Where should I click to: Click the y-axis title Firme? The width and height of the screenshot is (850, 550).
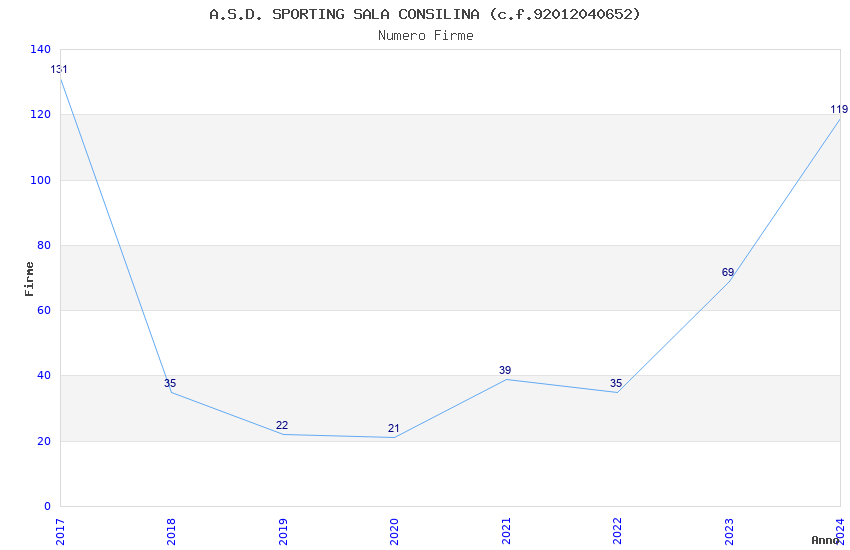coord(29,279)
